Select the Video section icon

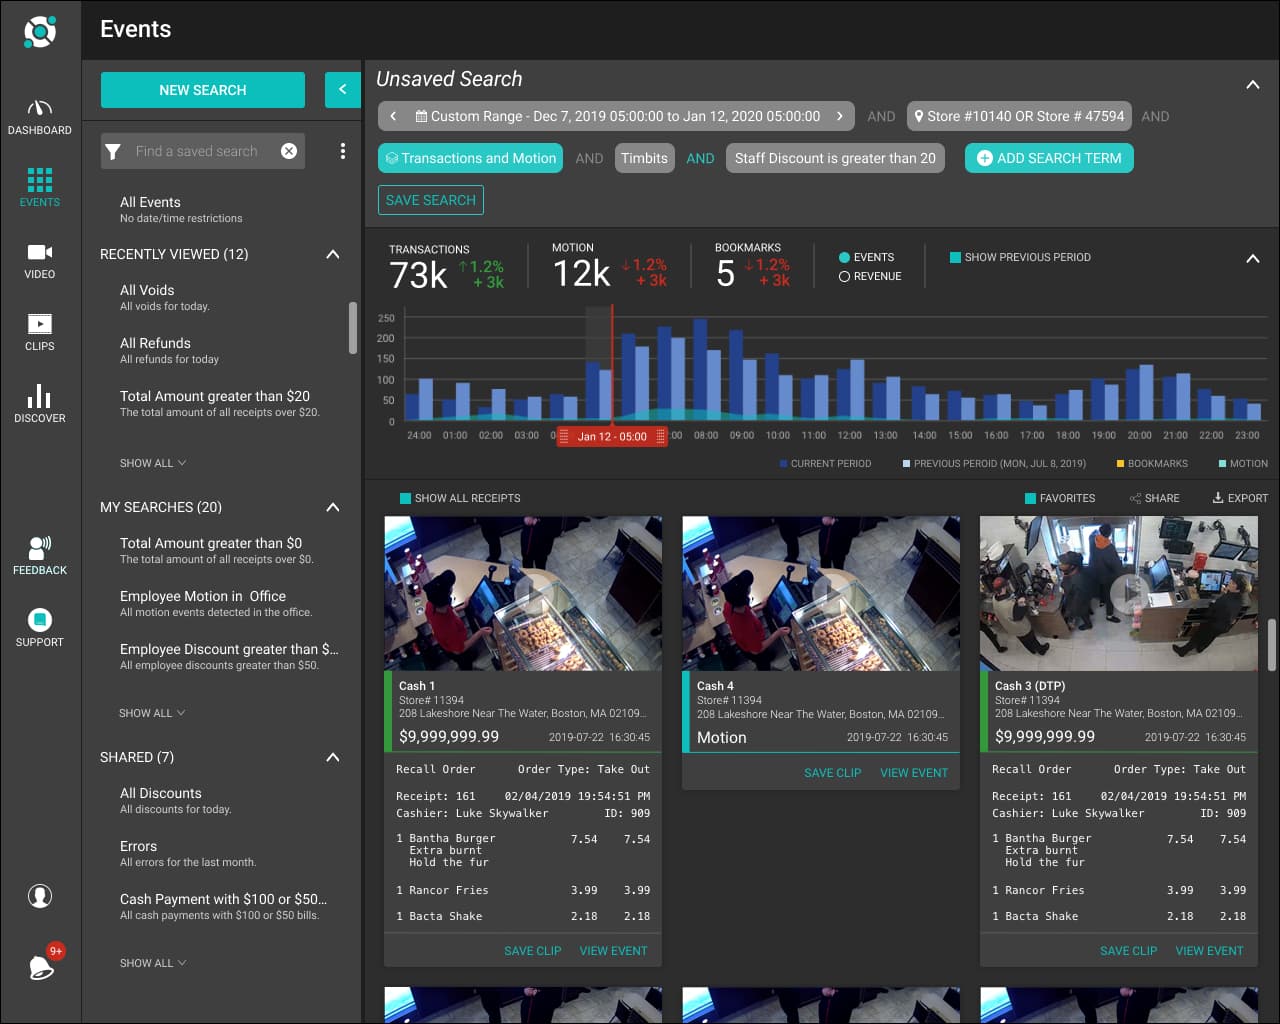click(40, 258)
